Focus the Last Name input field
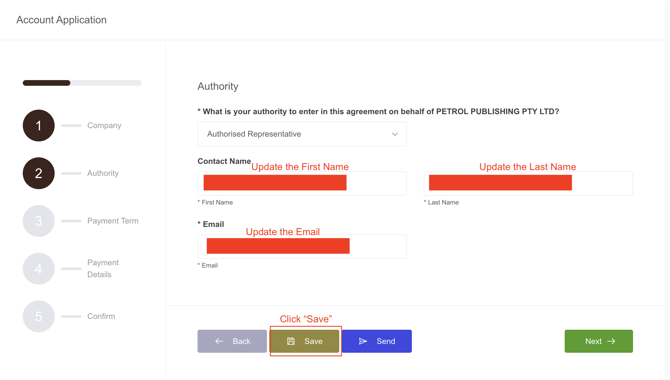The height and width of the screenshot is (380, 670). (528, 183)
